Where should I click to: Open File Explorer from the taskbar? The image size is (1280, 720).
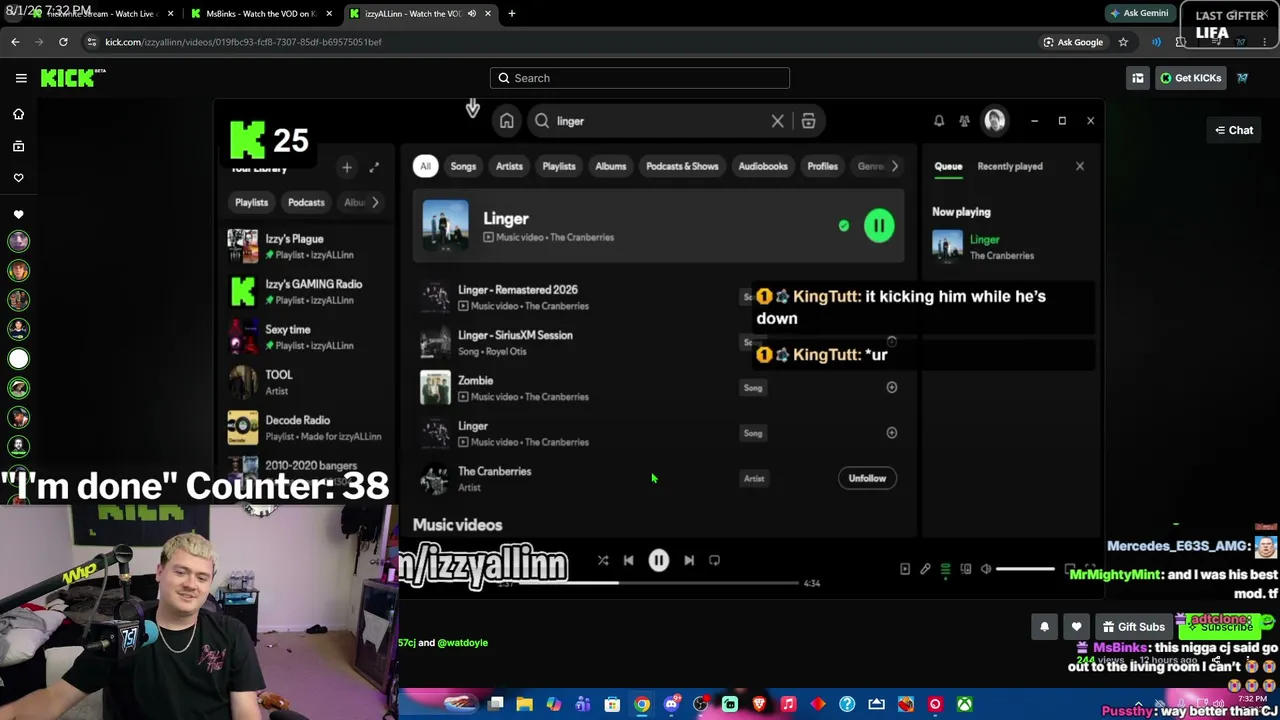pos(524,704)
